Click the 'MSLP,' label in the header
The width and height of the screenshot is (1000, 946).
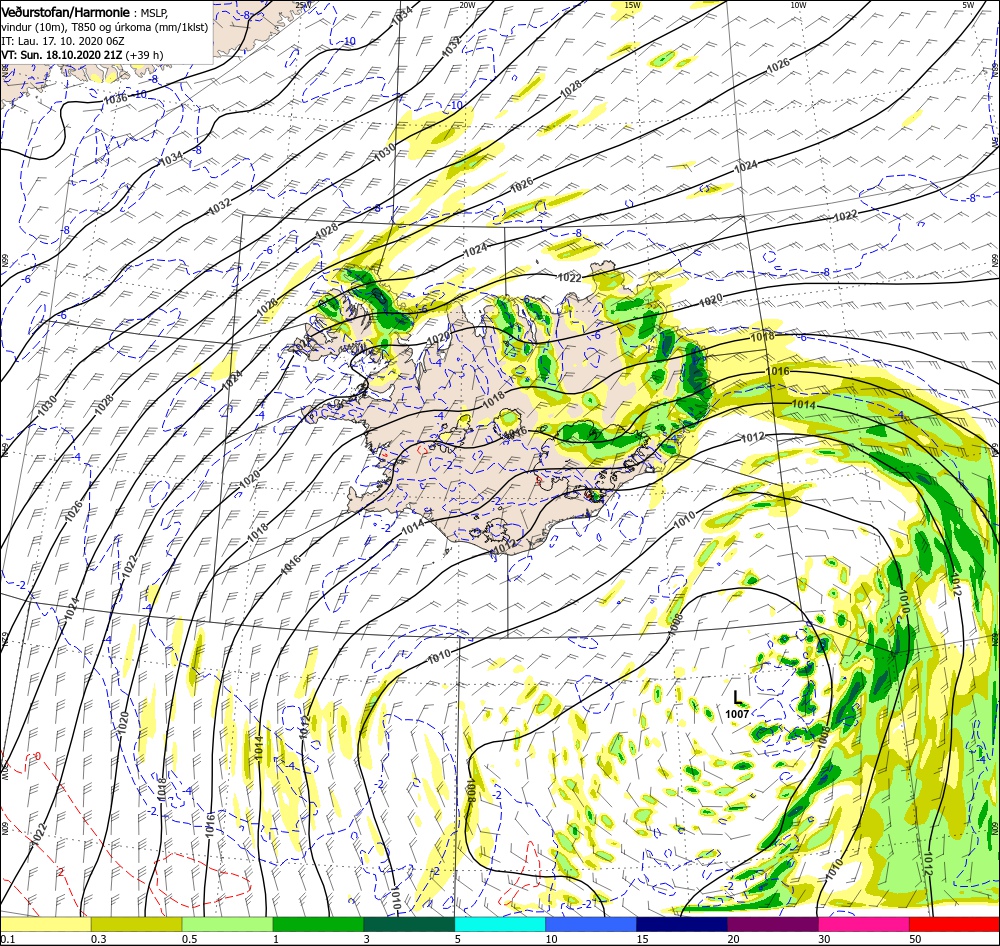pos(154,13)
